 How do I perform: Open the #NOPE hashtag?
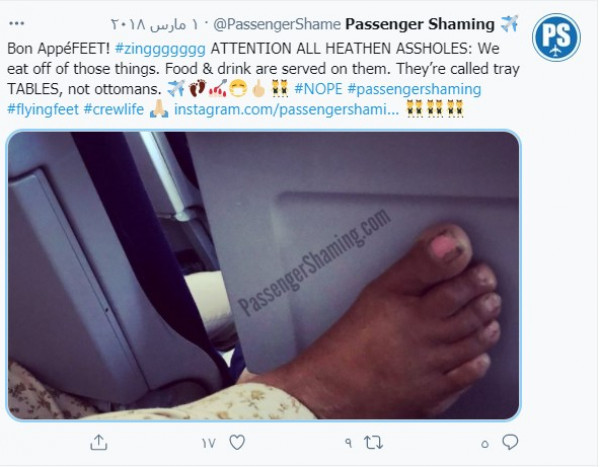318,89
